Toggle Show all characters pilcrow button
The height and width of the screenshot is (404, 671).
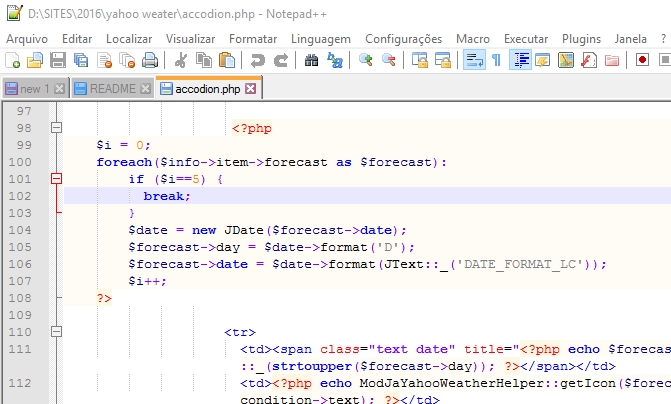click(496, 61)
